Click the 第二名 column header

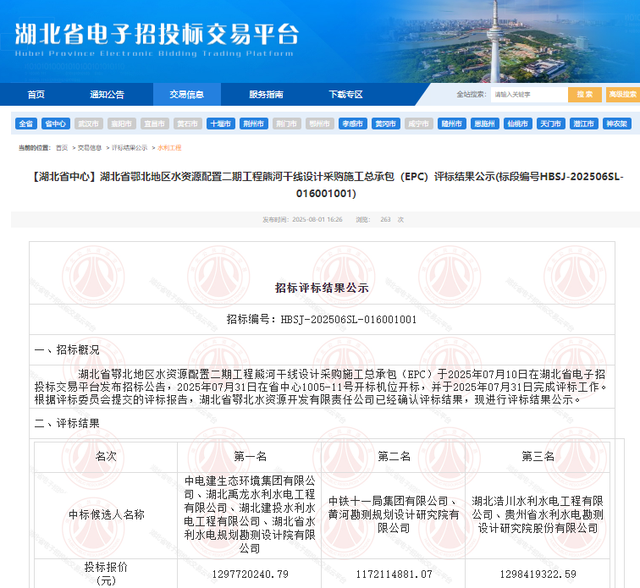tap(394, 456)
